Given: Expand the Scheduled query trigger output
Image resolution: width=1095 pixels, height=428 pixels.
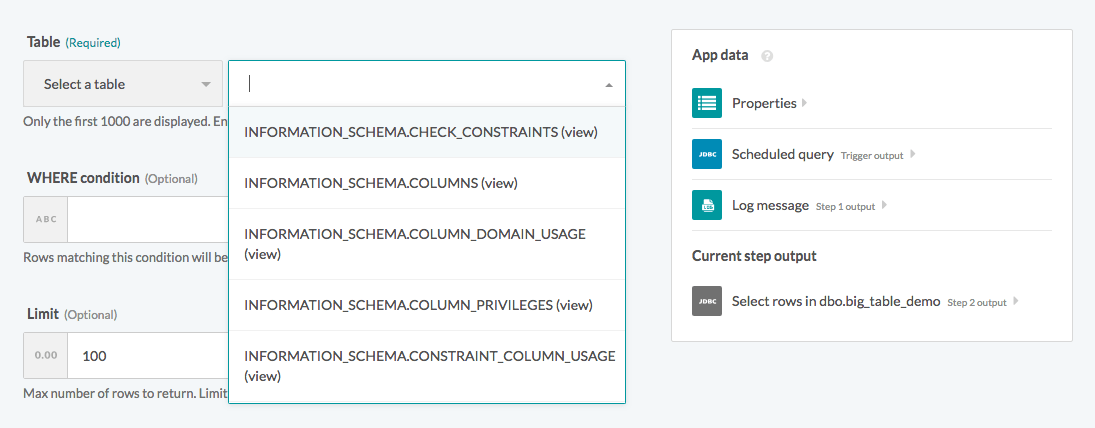Looking at the screenshot, I should [912, 155].
